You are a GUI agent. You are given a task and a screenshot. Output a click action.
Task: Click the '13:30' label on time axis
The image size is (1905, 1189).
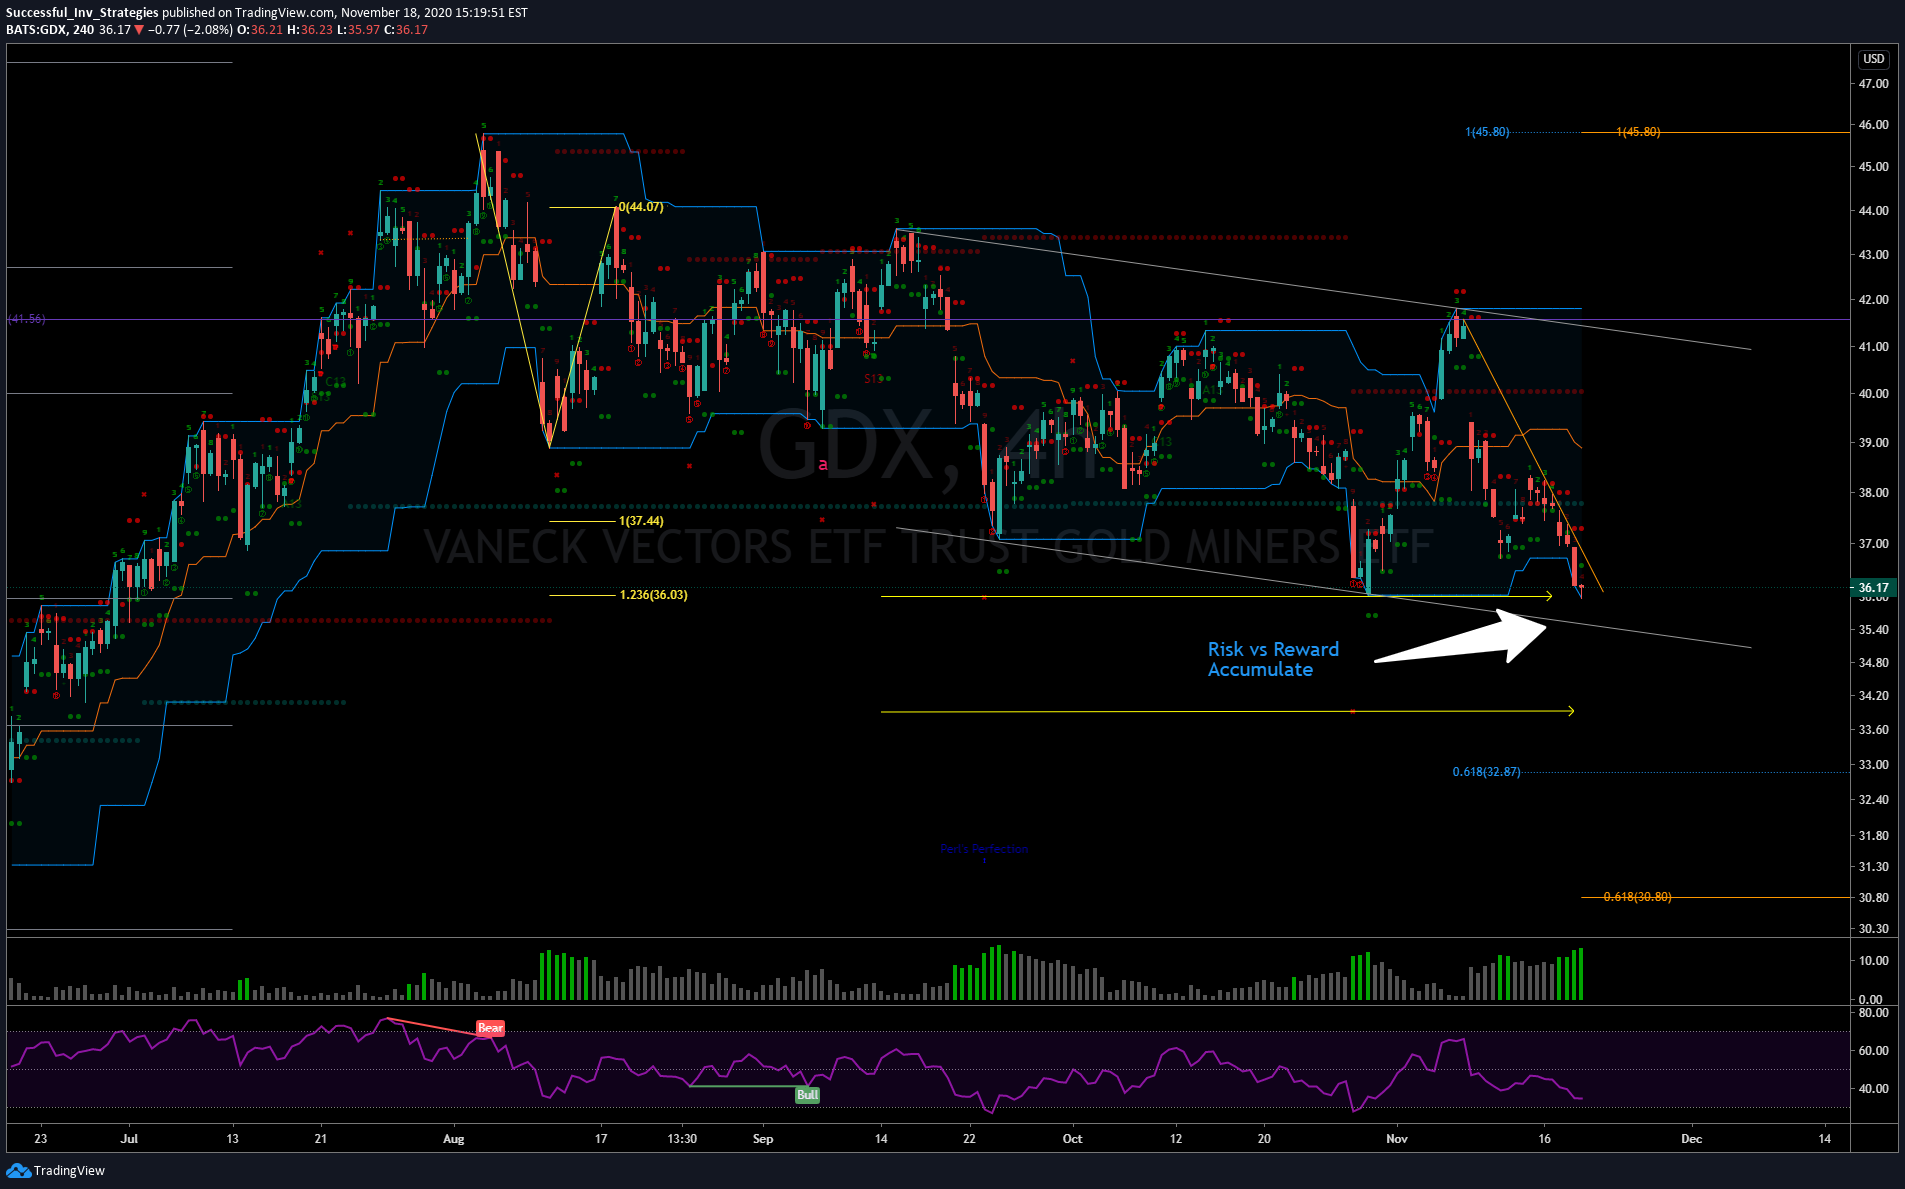(x=682, y=1139)
